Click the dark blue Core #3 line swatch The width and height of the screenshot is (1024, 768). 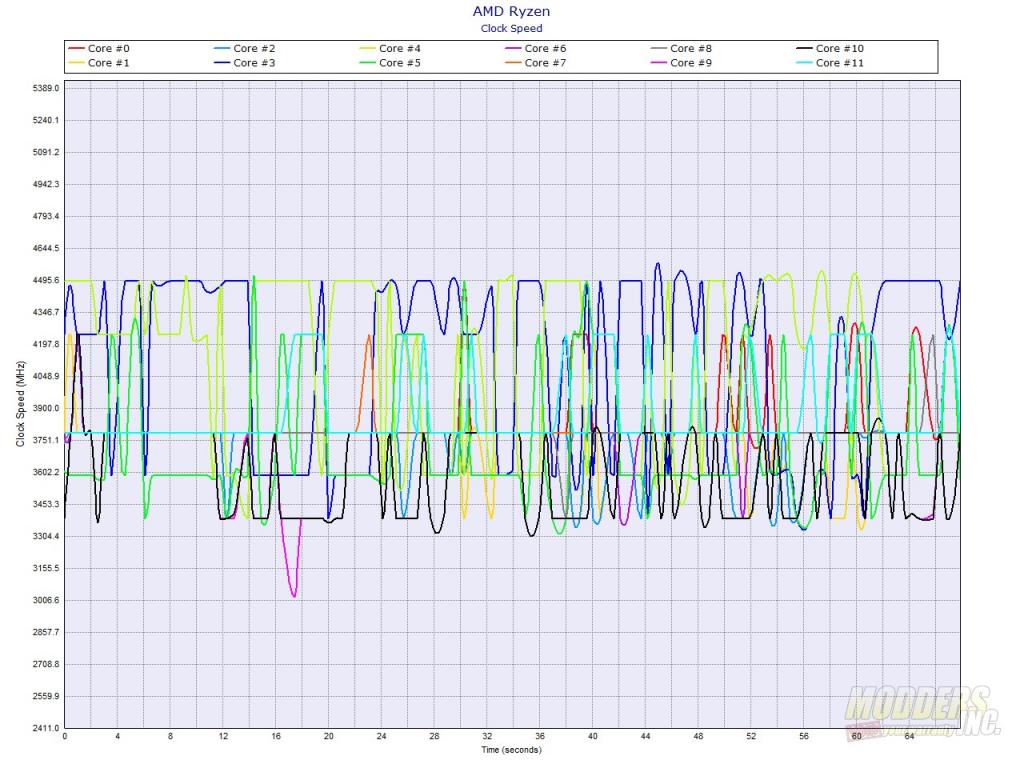[x=222, y=63]
